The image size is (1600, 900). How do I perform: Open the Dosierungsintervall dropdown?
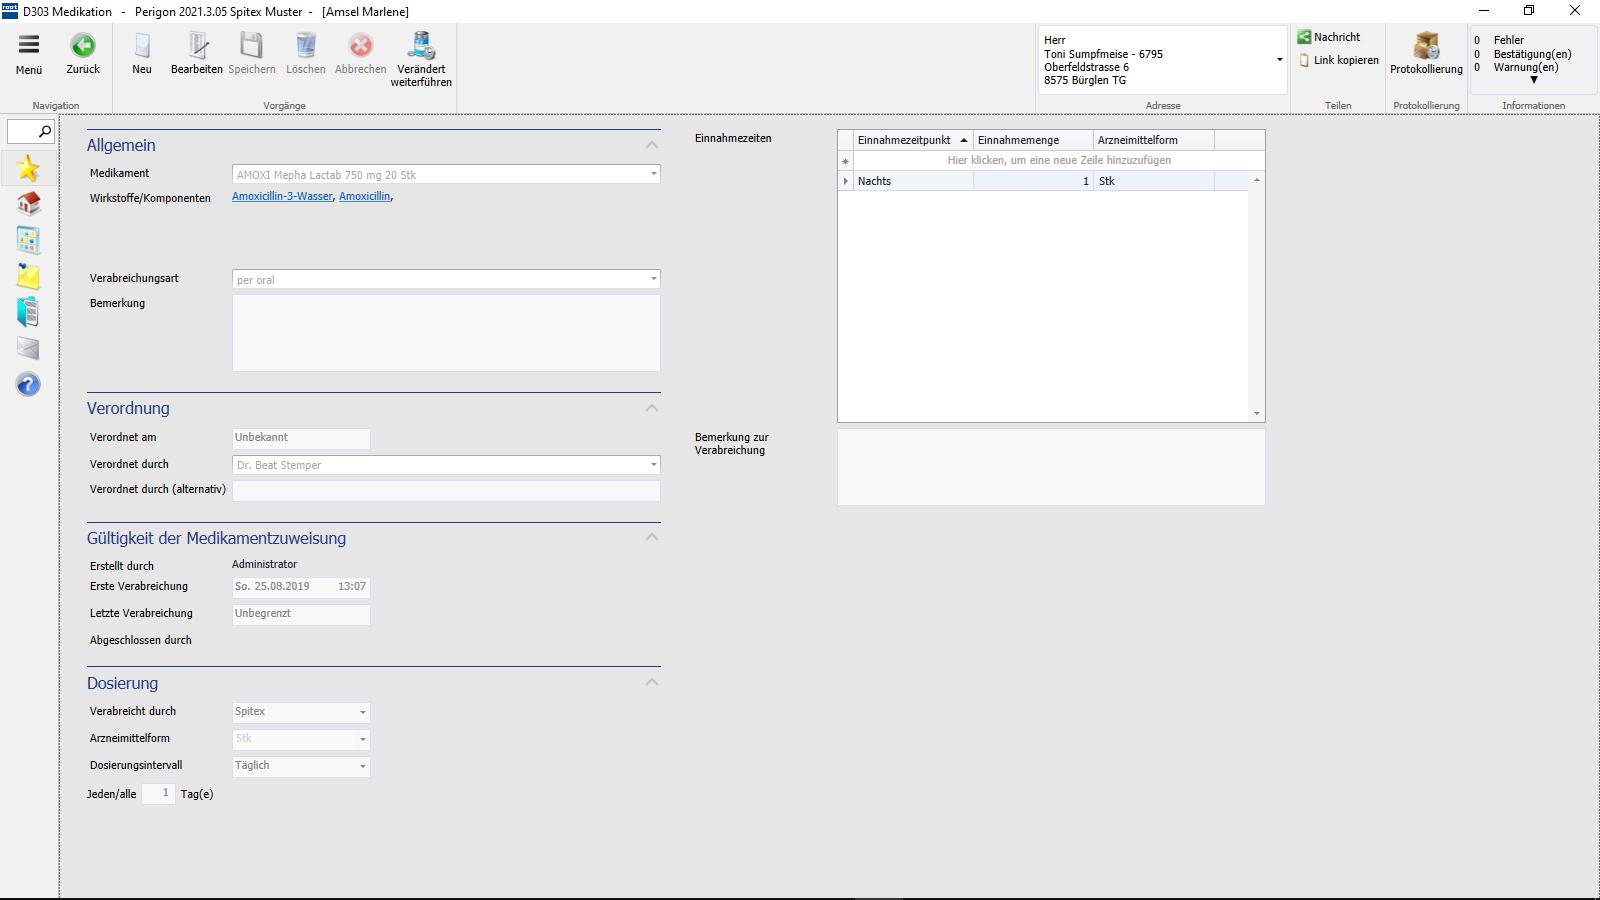(362, 766)
